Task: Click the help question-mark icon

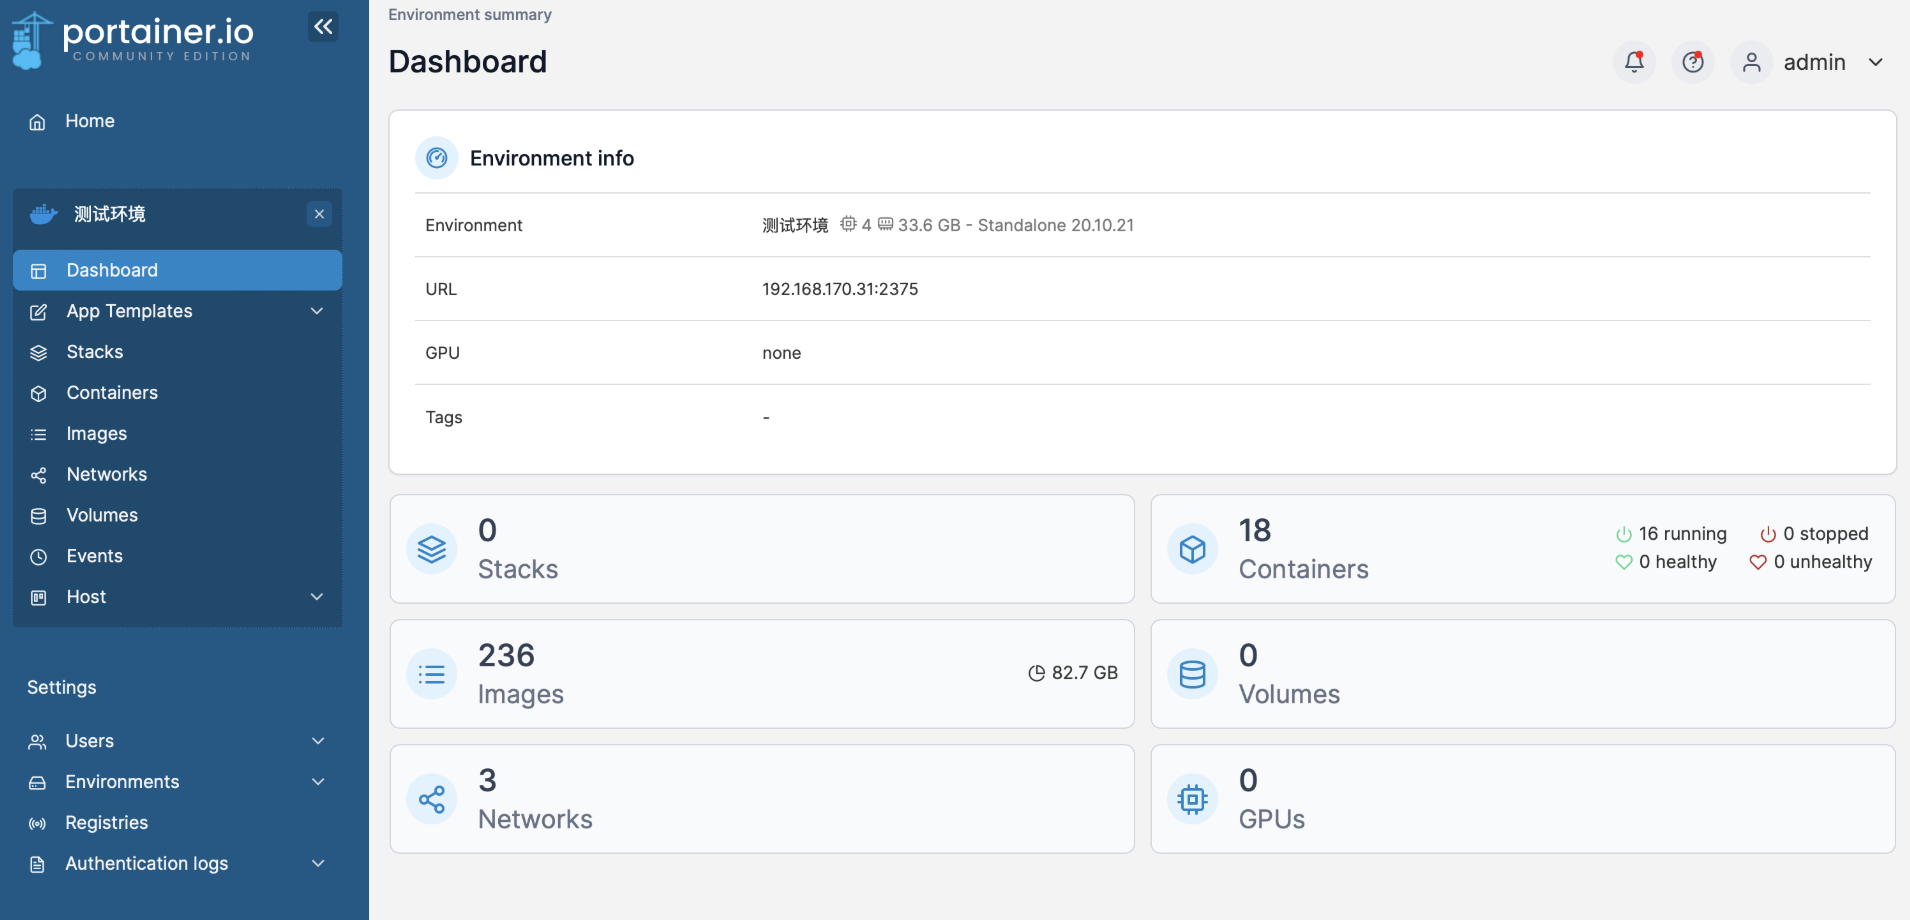Action: click(1693, 62)
